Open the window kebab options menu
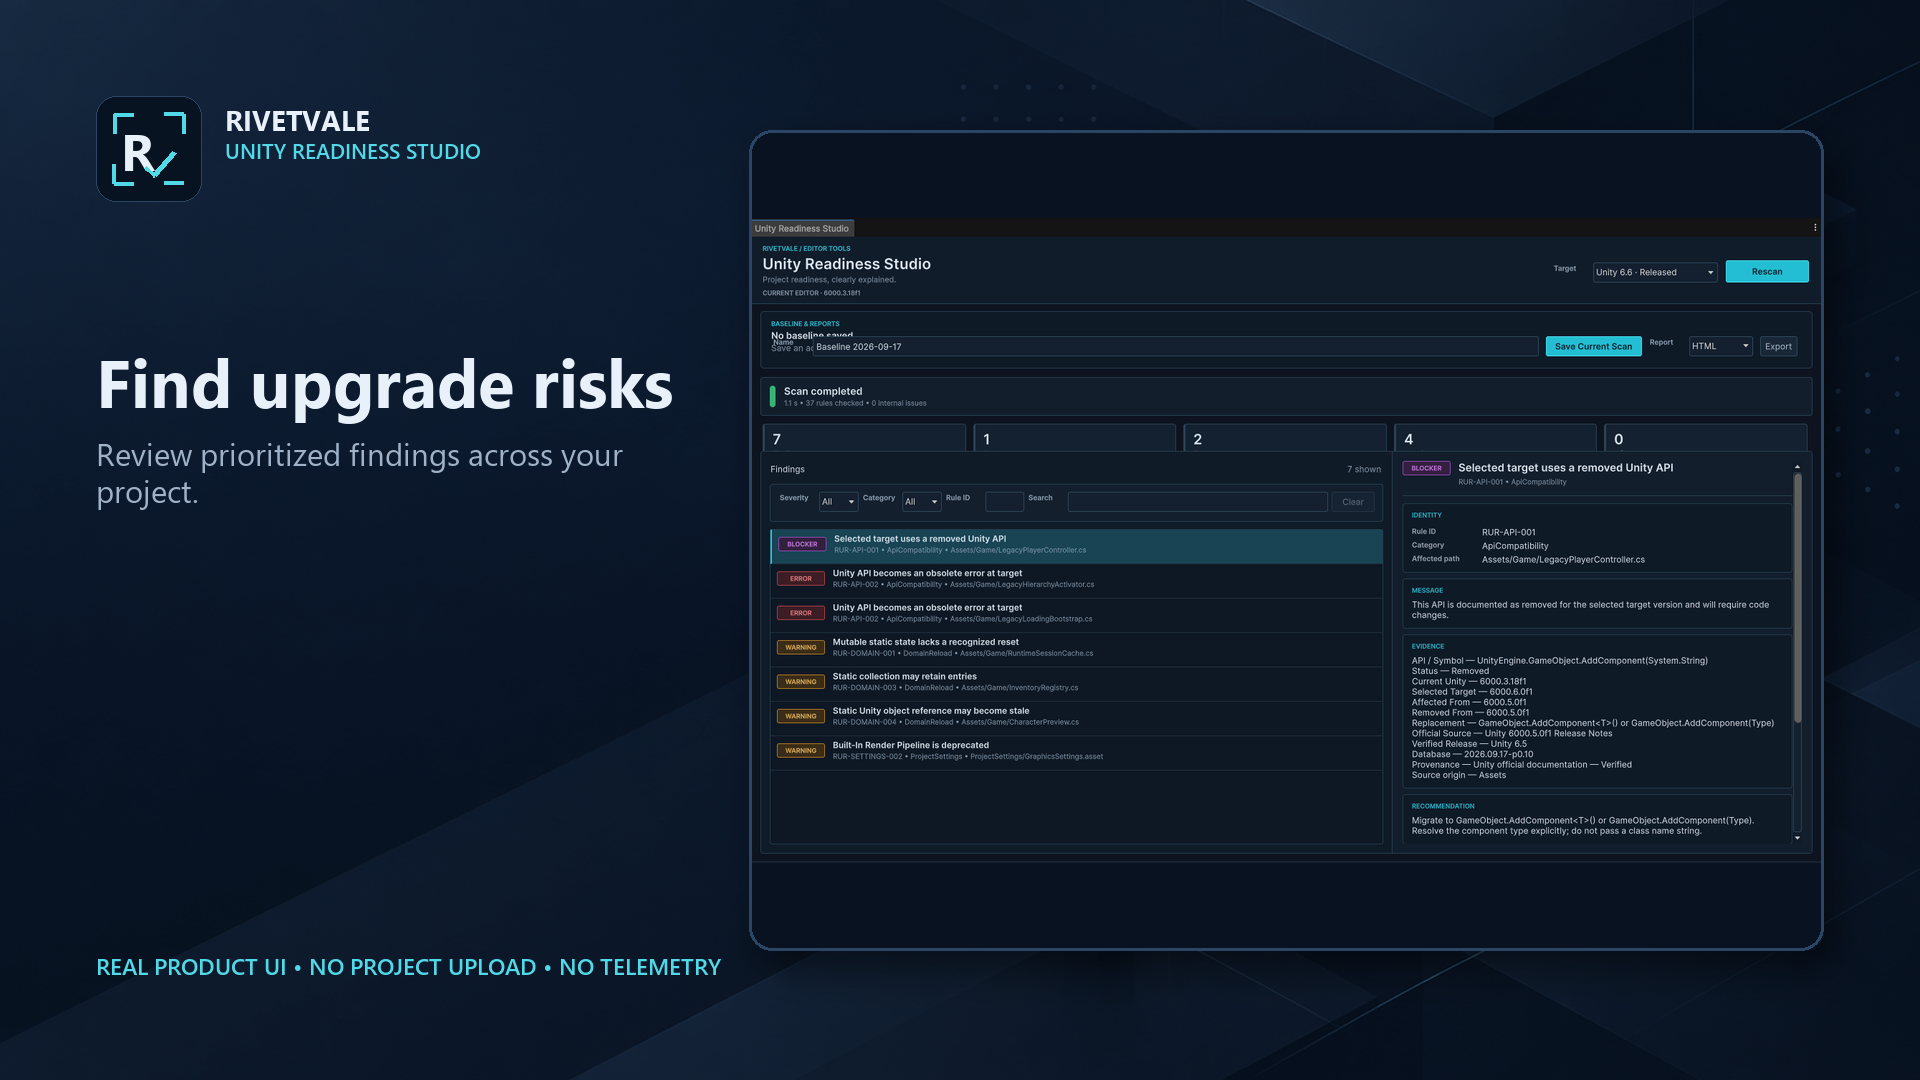This screenshot has width=1920, height=1080. click(1815, 228)
